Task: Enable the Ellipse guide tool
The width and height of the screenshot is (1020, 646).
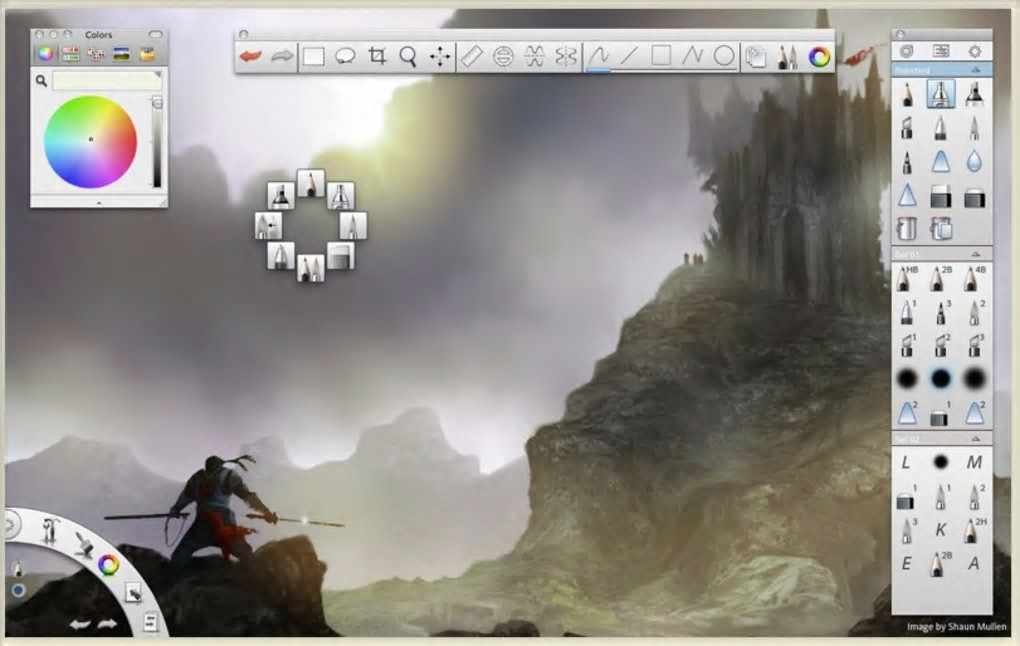Action: coord(503,57)
